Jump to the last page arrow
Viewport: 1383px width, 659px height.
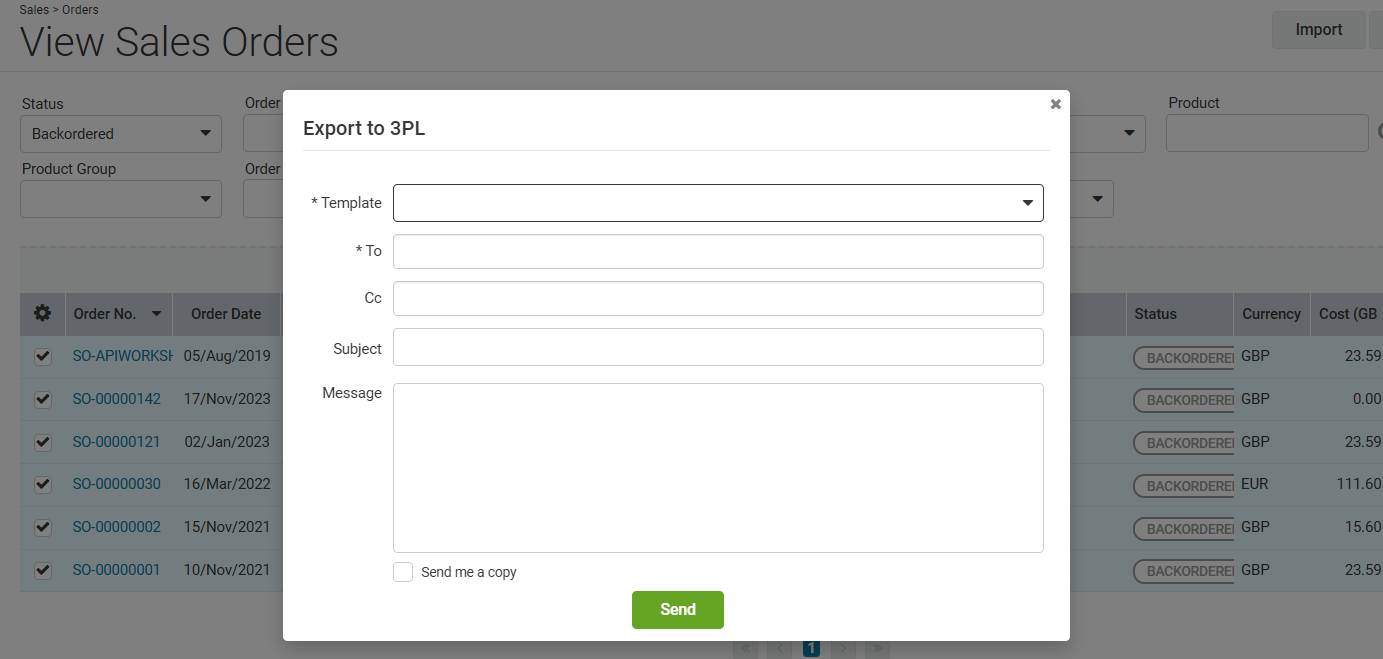pos(877,648)
